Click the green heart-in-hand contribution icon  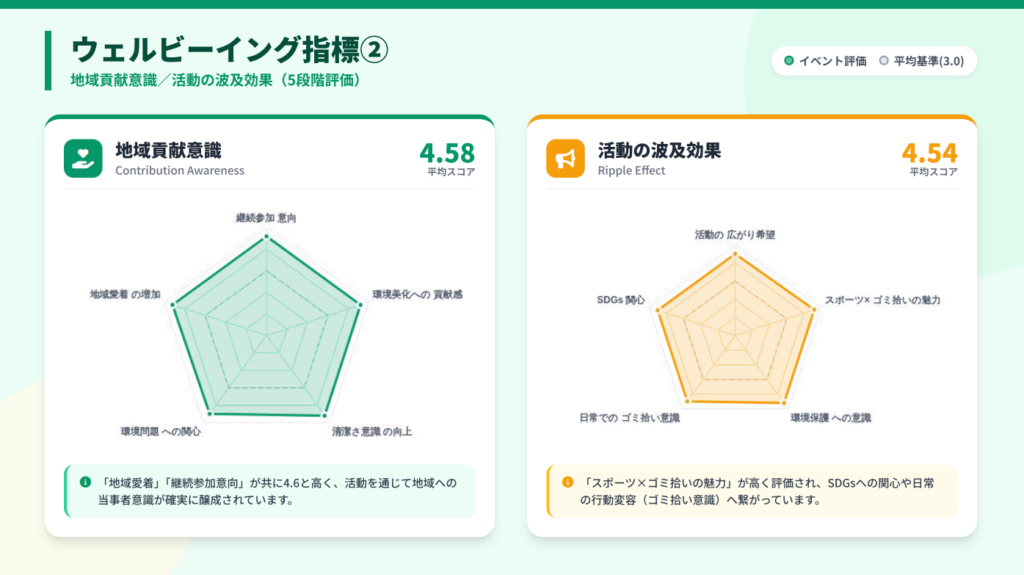[x=83, y=158]
